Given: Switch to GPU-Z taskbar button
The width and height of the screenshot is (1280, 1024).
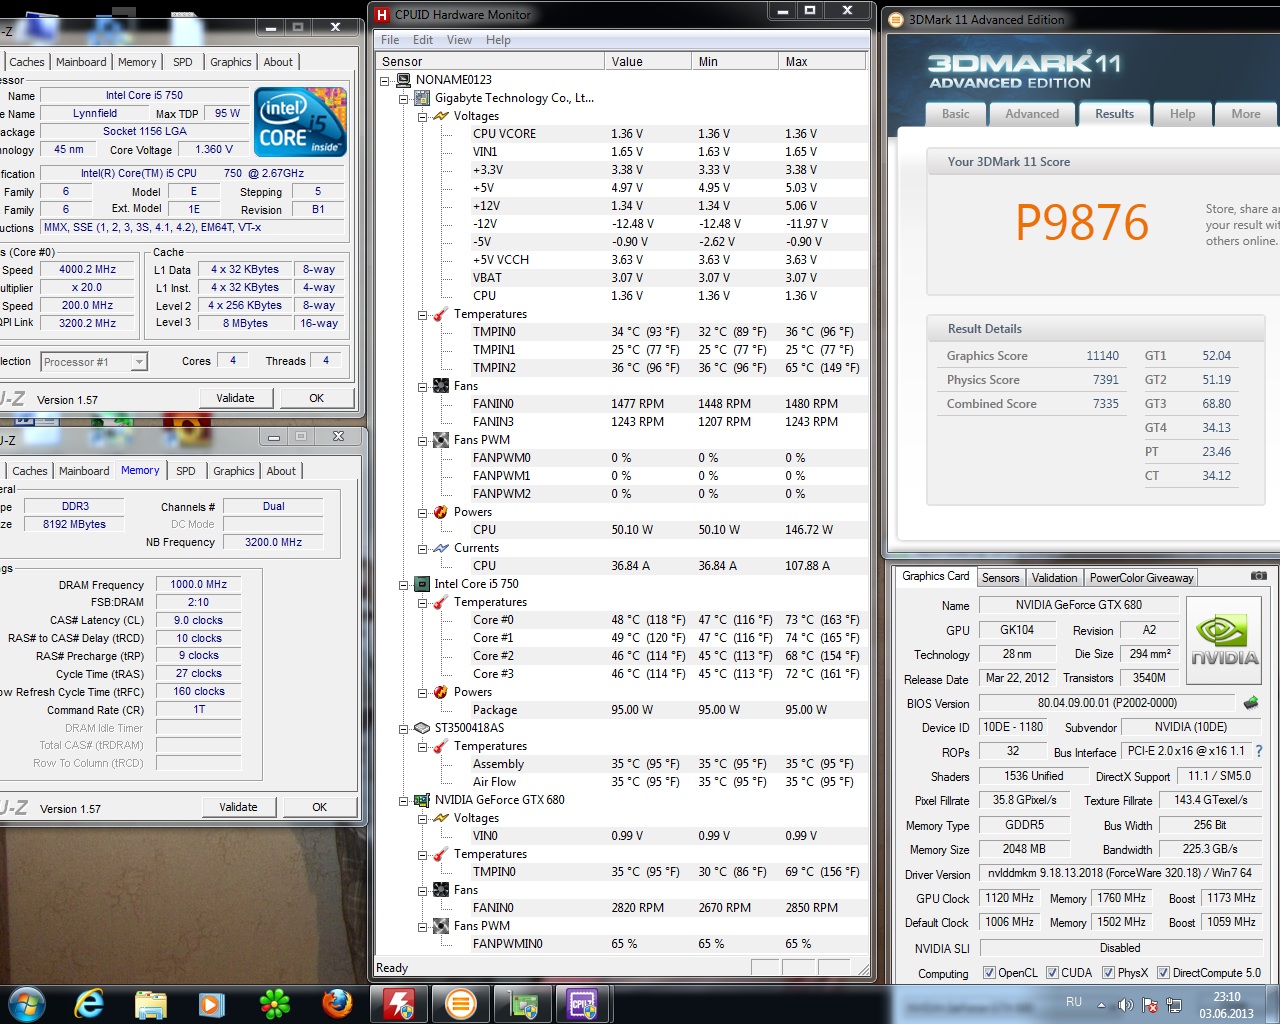Looking at the screenshot, I should [523, 1003].
